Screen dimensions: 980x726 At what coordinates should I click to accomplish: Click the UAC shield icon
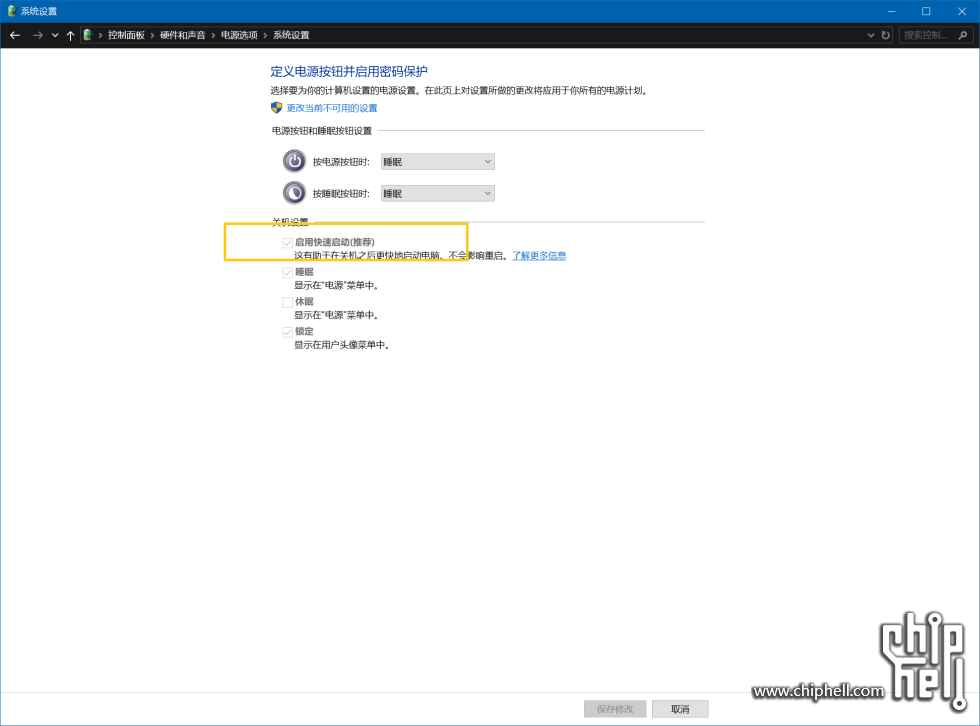276,107
